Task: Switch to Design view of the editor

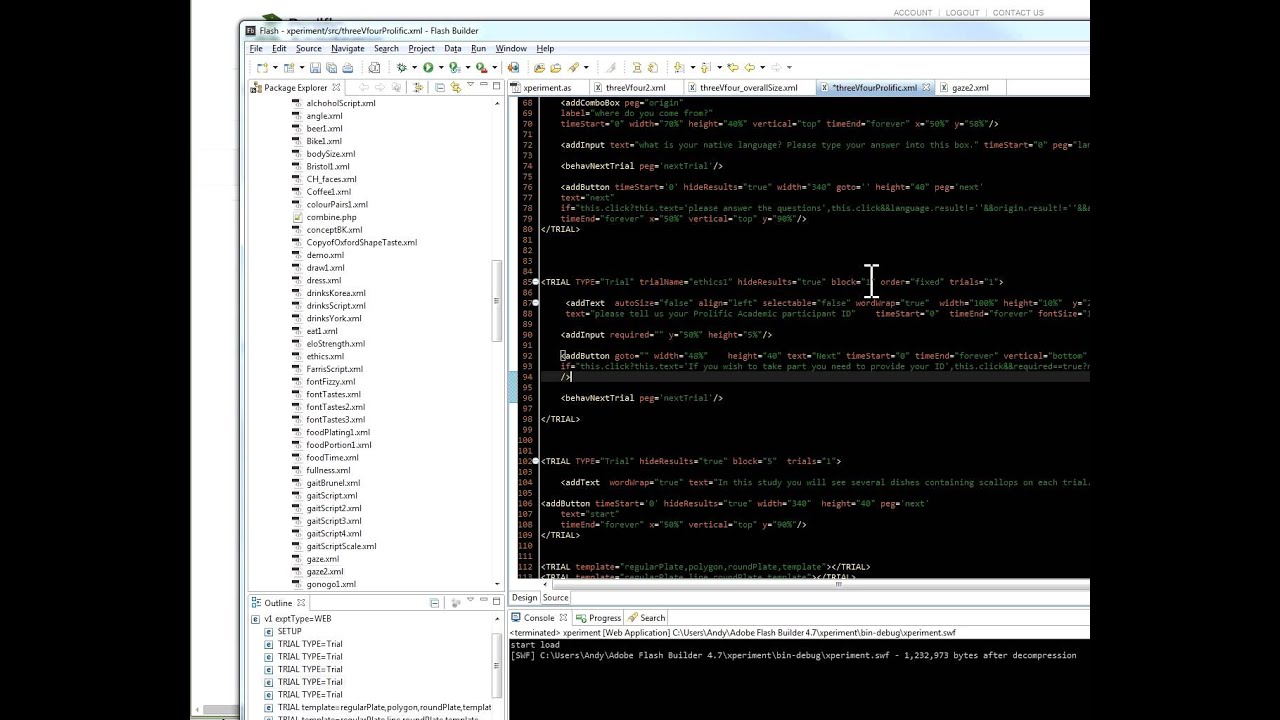Action: pyautogui.click(x=524, y=598)
